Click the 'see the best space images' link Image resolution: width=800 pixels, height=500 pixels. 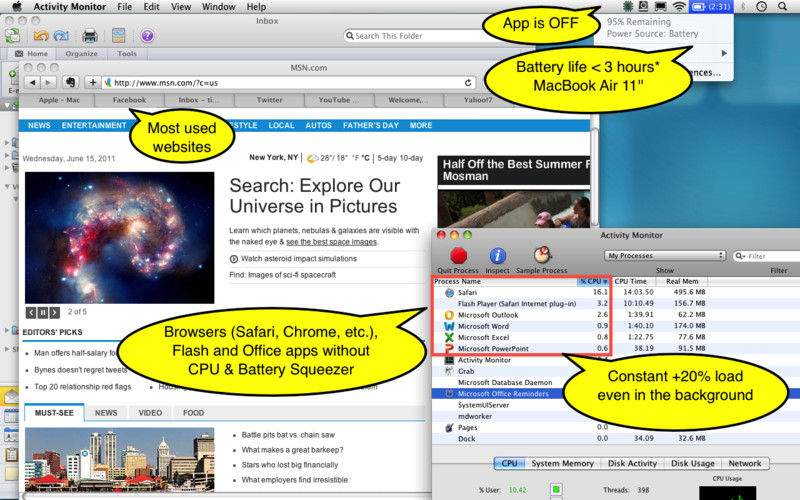pyautogui.click(x=331, y=242)
